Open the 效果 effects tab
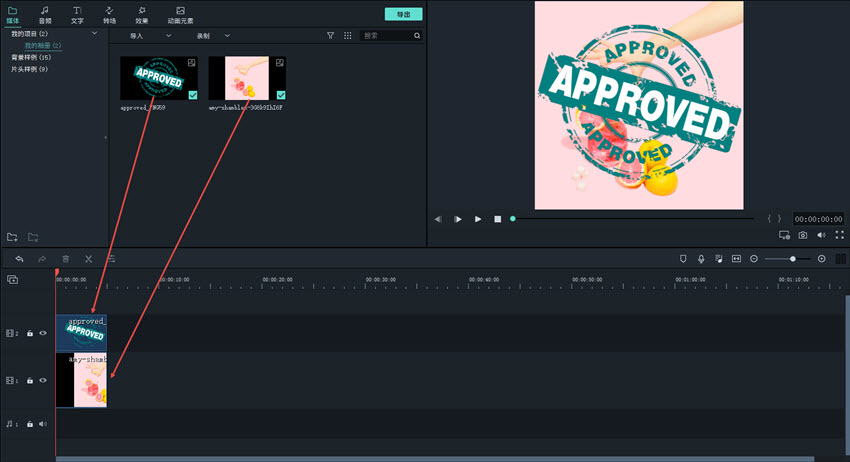 (x=142, y=14)
